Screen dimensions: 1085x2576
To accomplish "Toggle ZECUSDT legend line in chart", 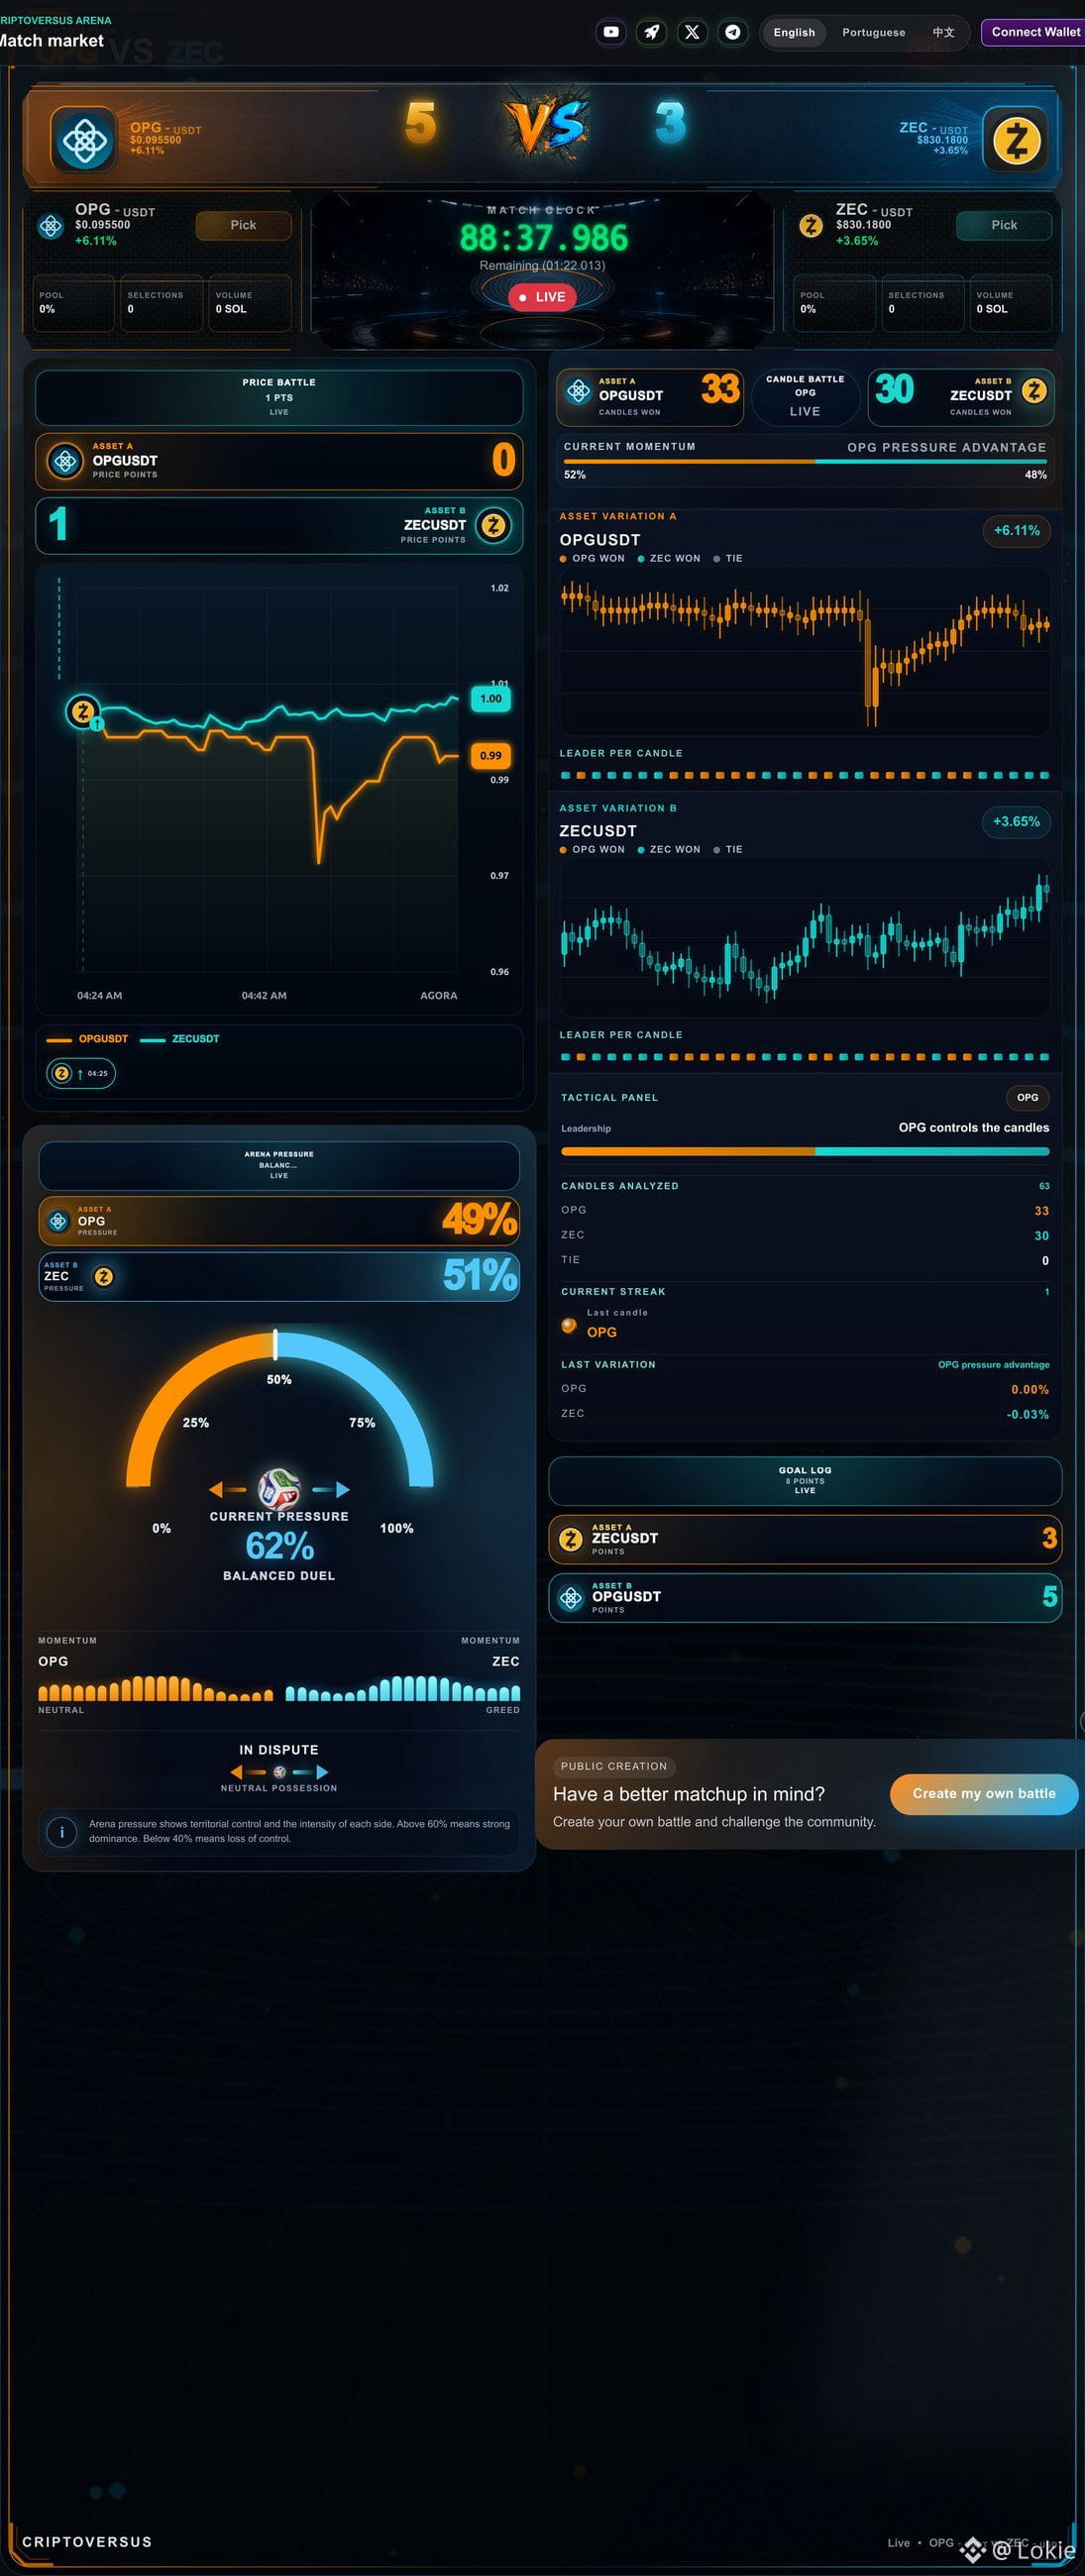I will click(x=180, y=1039).
